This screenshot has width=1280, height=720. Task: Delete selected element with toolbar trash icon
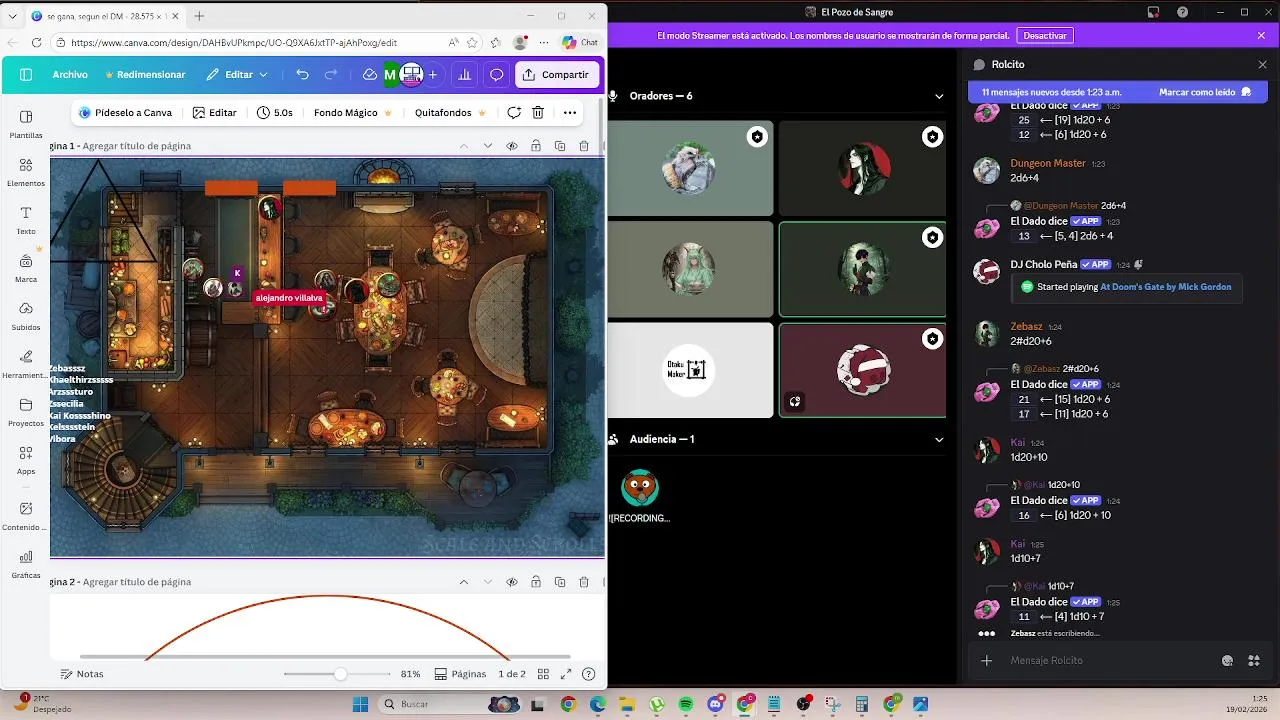click(538, 113)
